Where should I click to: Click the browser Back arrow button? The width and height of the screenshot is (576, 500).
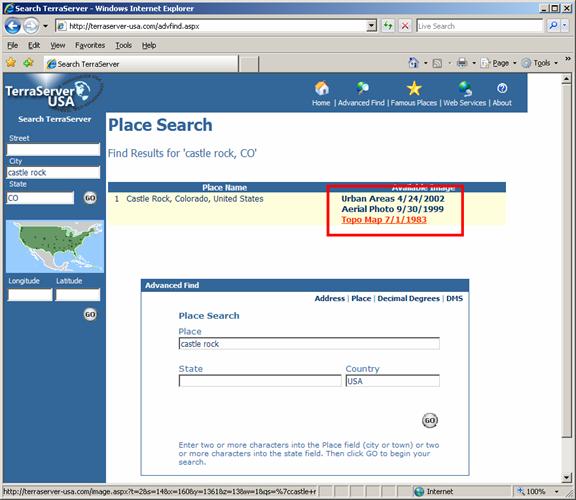coord(13,26)
